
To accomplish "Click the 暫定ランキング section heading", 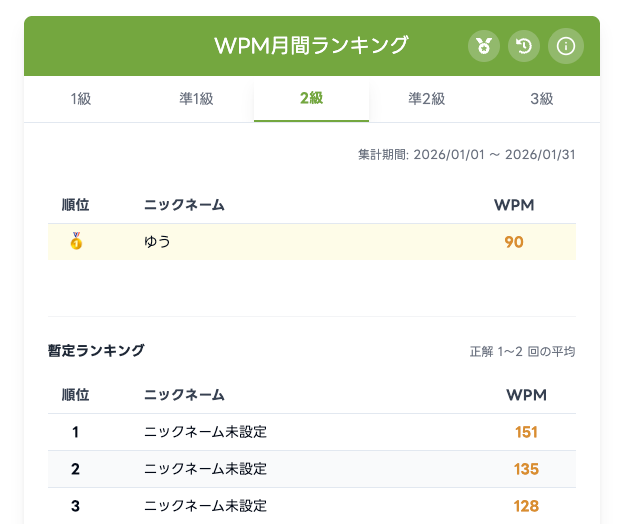I will click(x=96, y=350).
